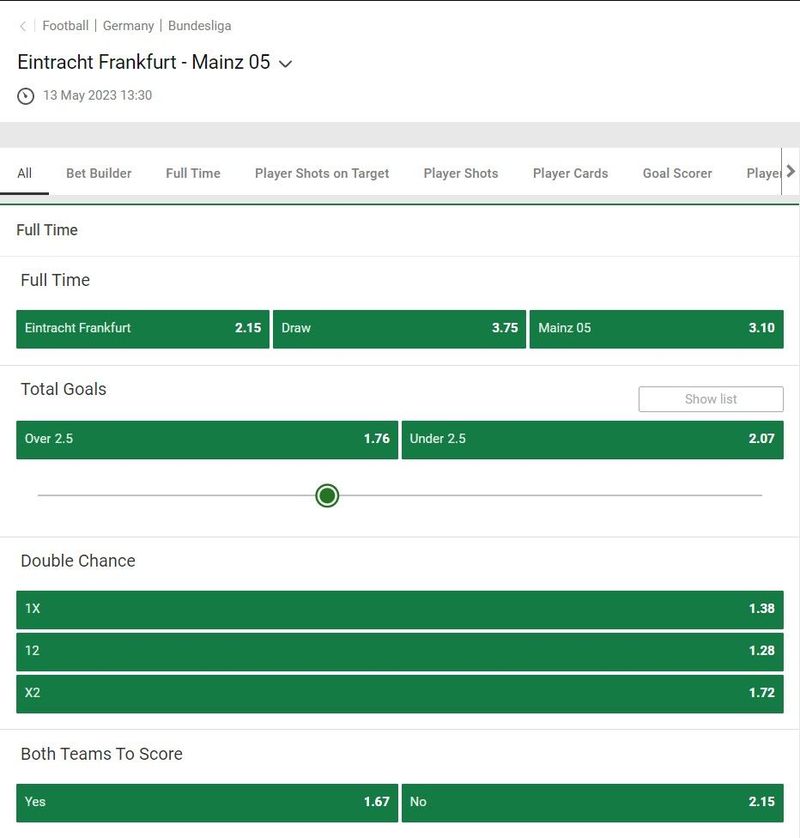This screenshot has height=838, width=800.
Task: Switch to the Bet Builder tab
Action: coord(99,173)
